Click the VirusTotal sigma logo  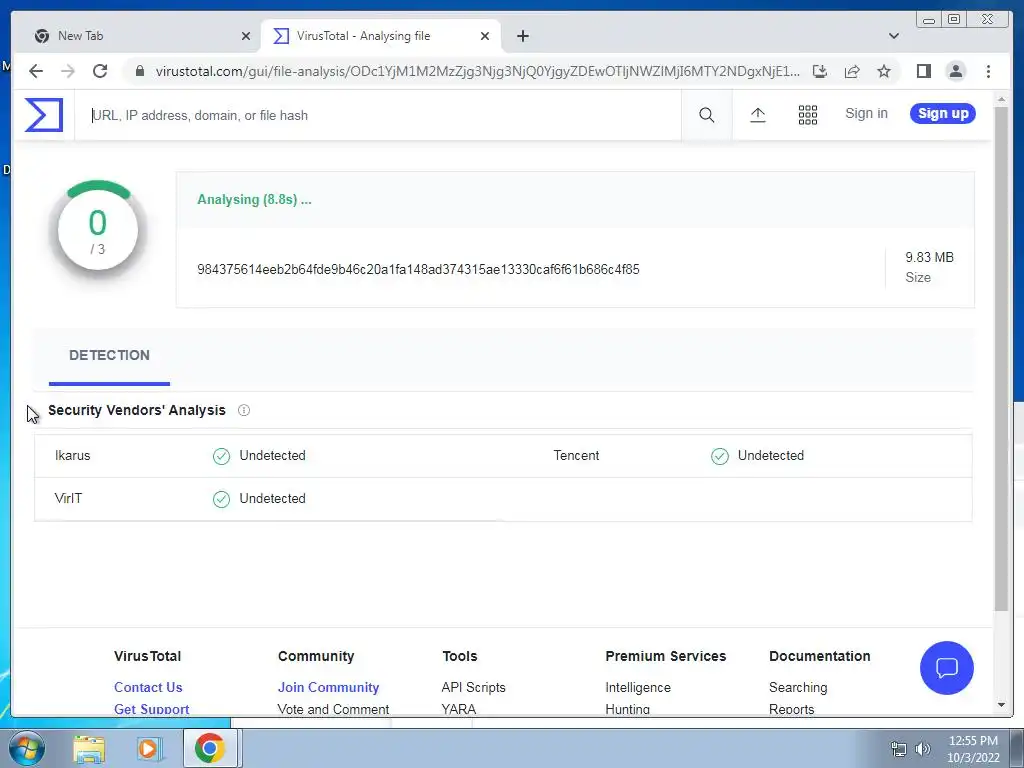44,115
